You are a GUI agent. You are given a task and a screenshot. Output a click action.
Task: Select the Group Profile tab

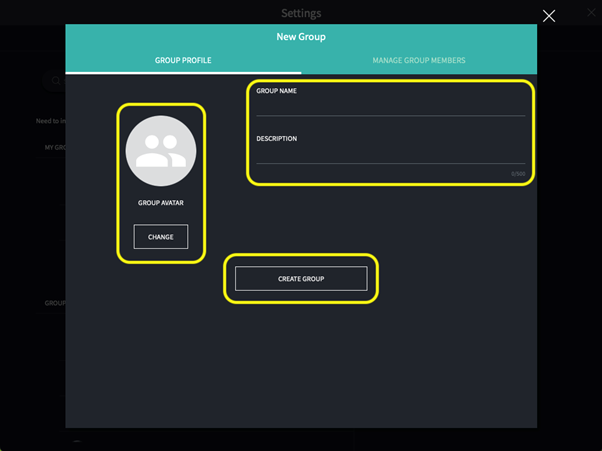(183, 61)
